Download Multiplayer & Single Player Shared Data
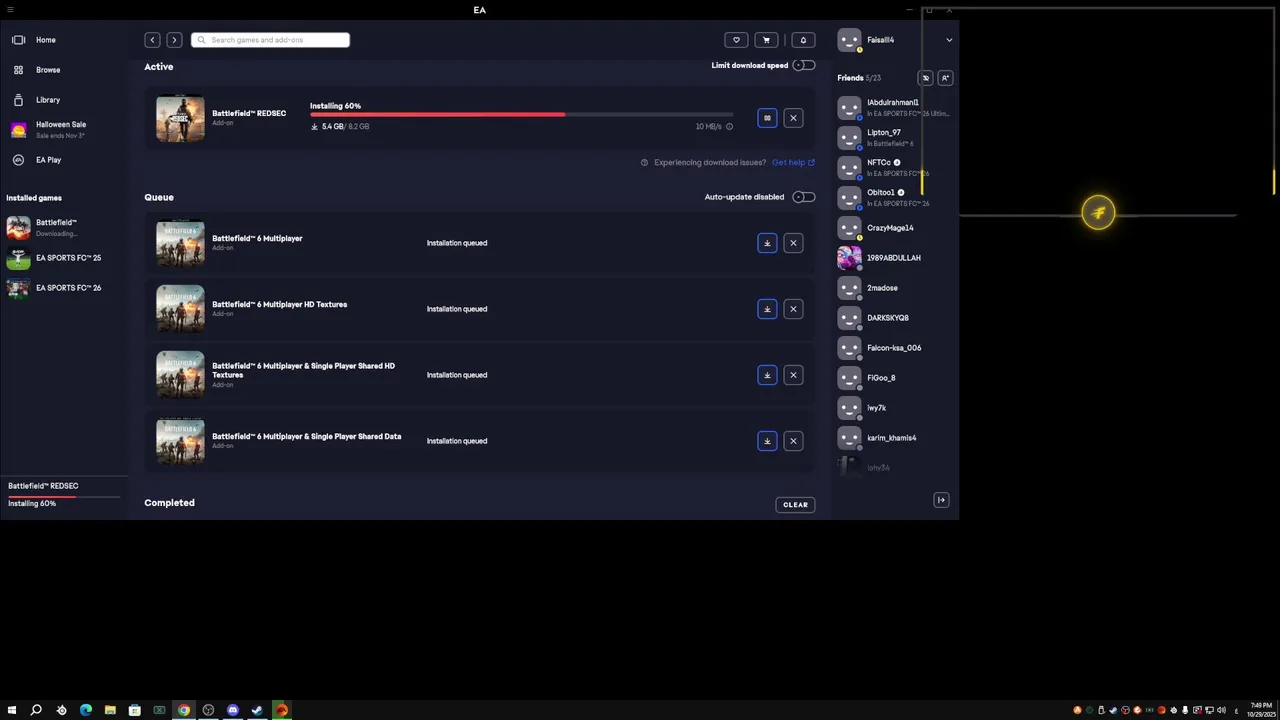The image size is (1280, 720). (767, 441)
